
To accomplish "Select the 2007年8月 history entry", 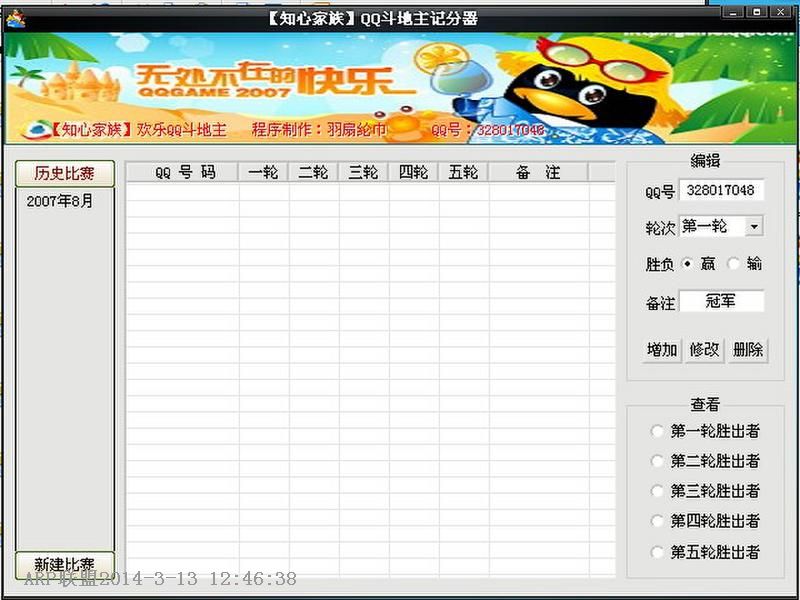I will [60, 202].
